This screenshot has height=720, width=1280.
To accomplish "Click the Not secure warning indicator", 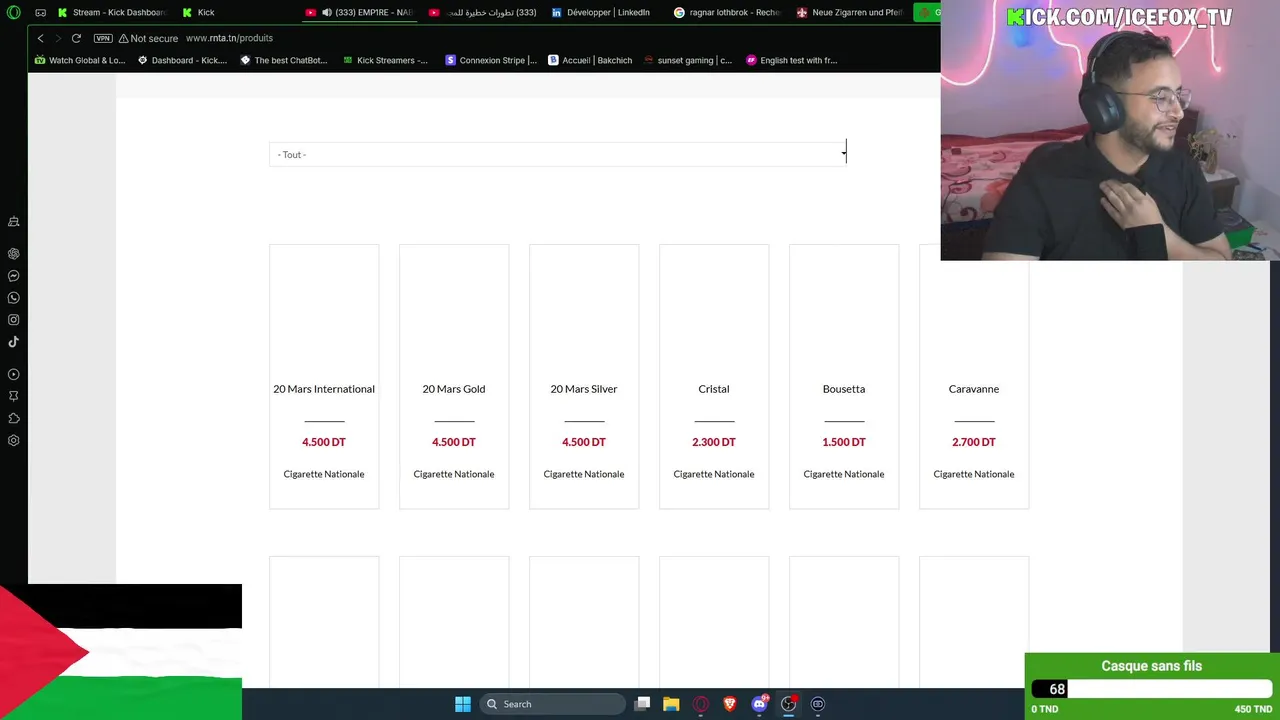I will pyautogui.click(x=148, y=38).
